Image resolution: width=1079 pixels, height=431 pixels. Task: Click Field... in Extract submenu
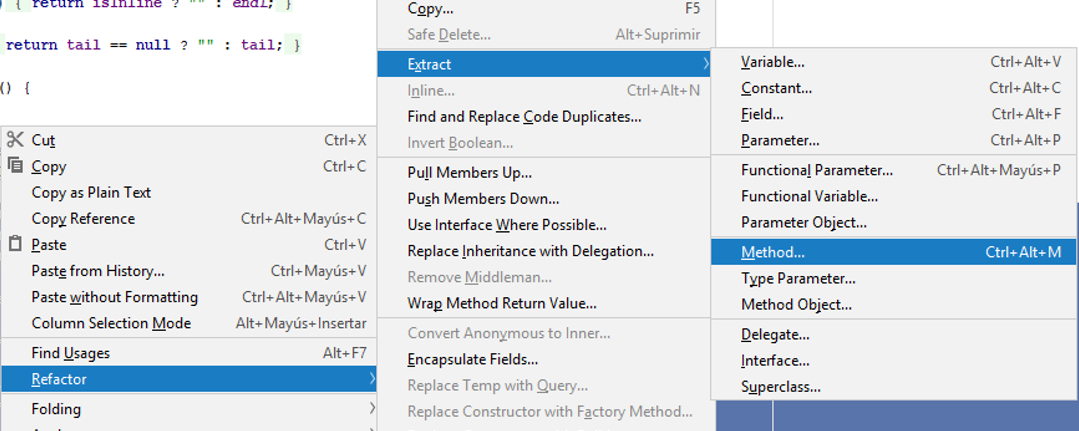coord(762,114)
